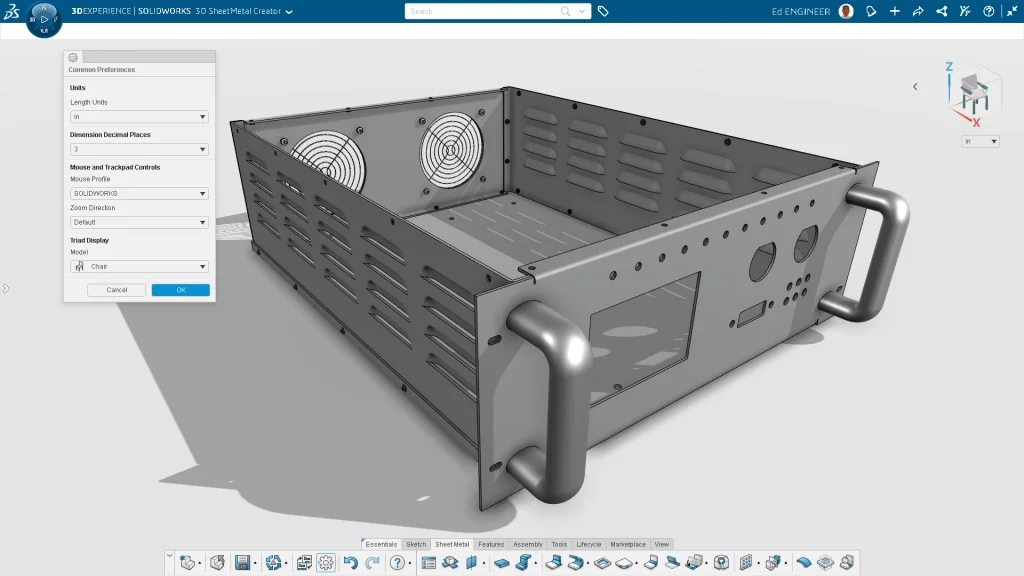Screen dimensions: 1024x576
Task: Switch to the Sketch tab
Action: (415, 544)
